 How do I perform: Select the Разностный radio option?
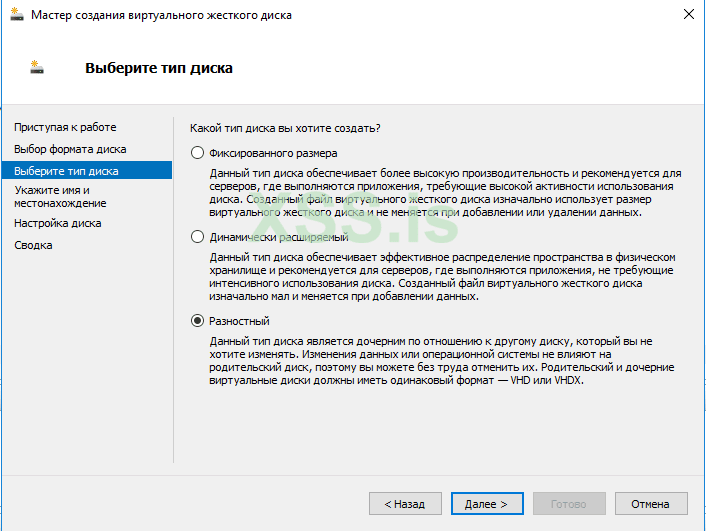click(197, 321)
